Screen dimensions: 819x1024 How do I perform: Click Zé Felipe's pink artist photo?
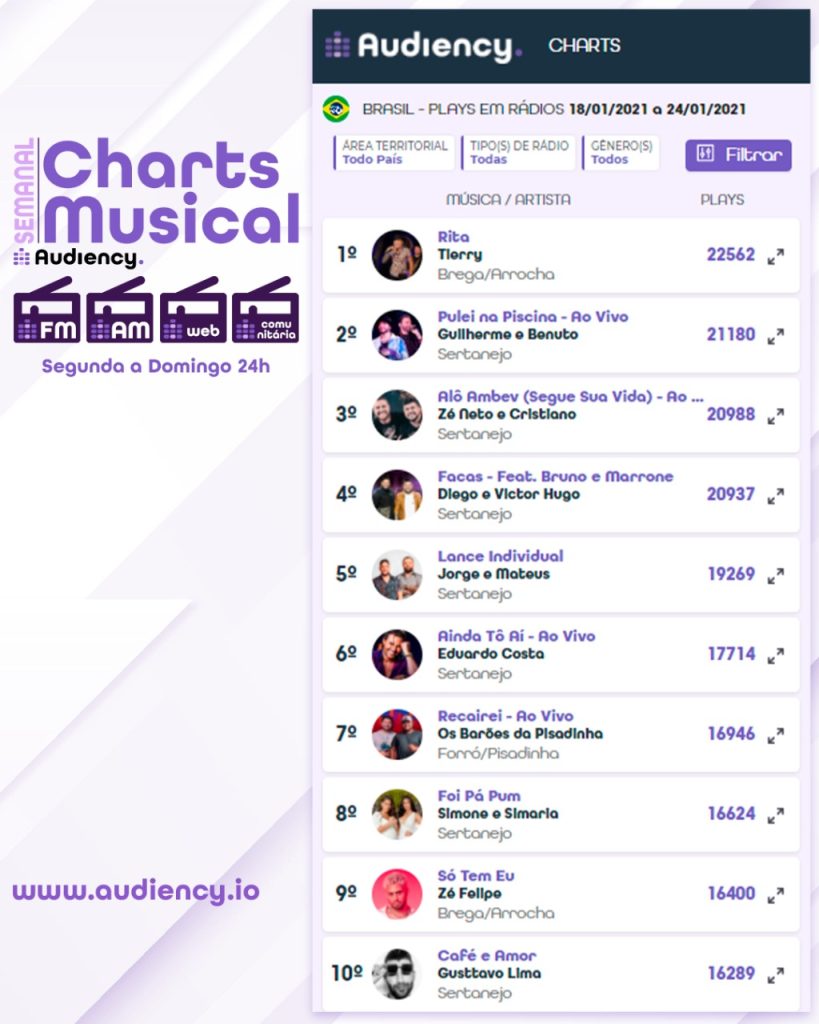click(x=396, y=894)
